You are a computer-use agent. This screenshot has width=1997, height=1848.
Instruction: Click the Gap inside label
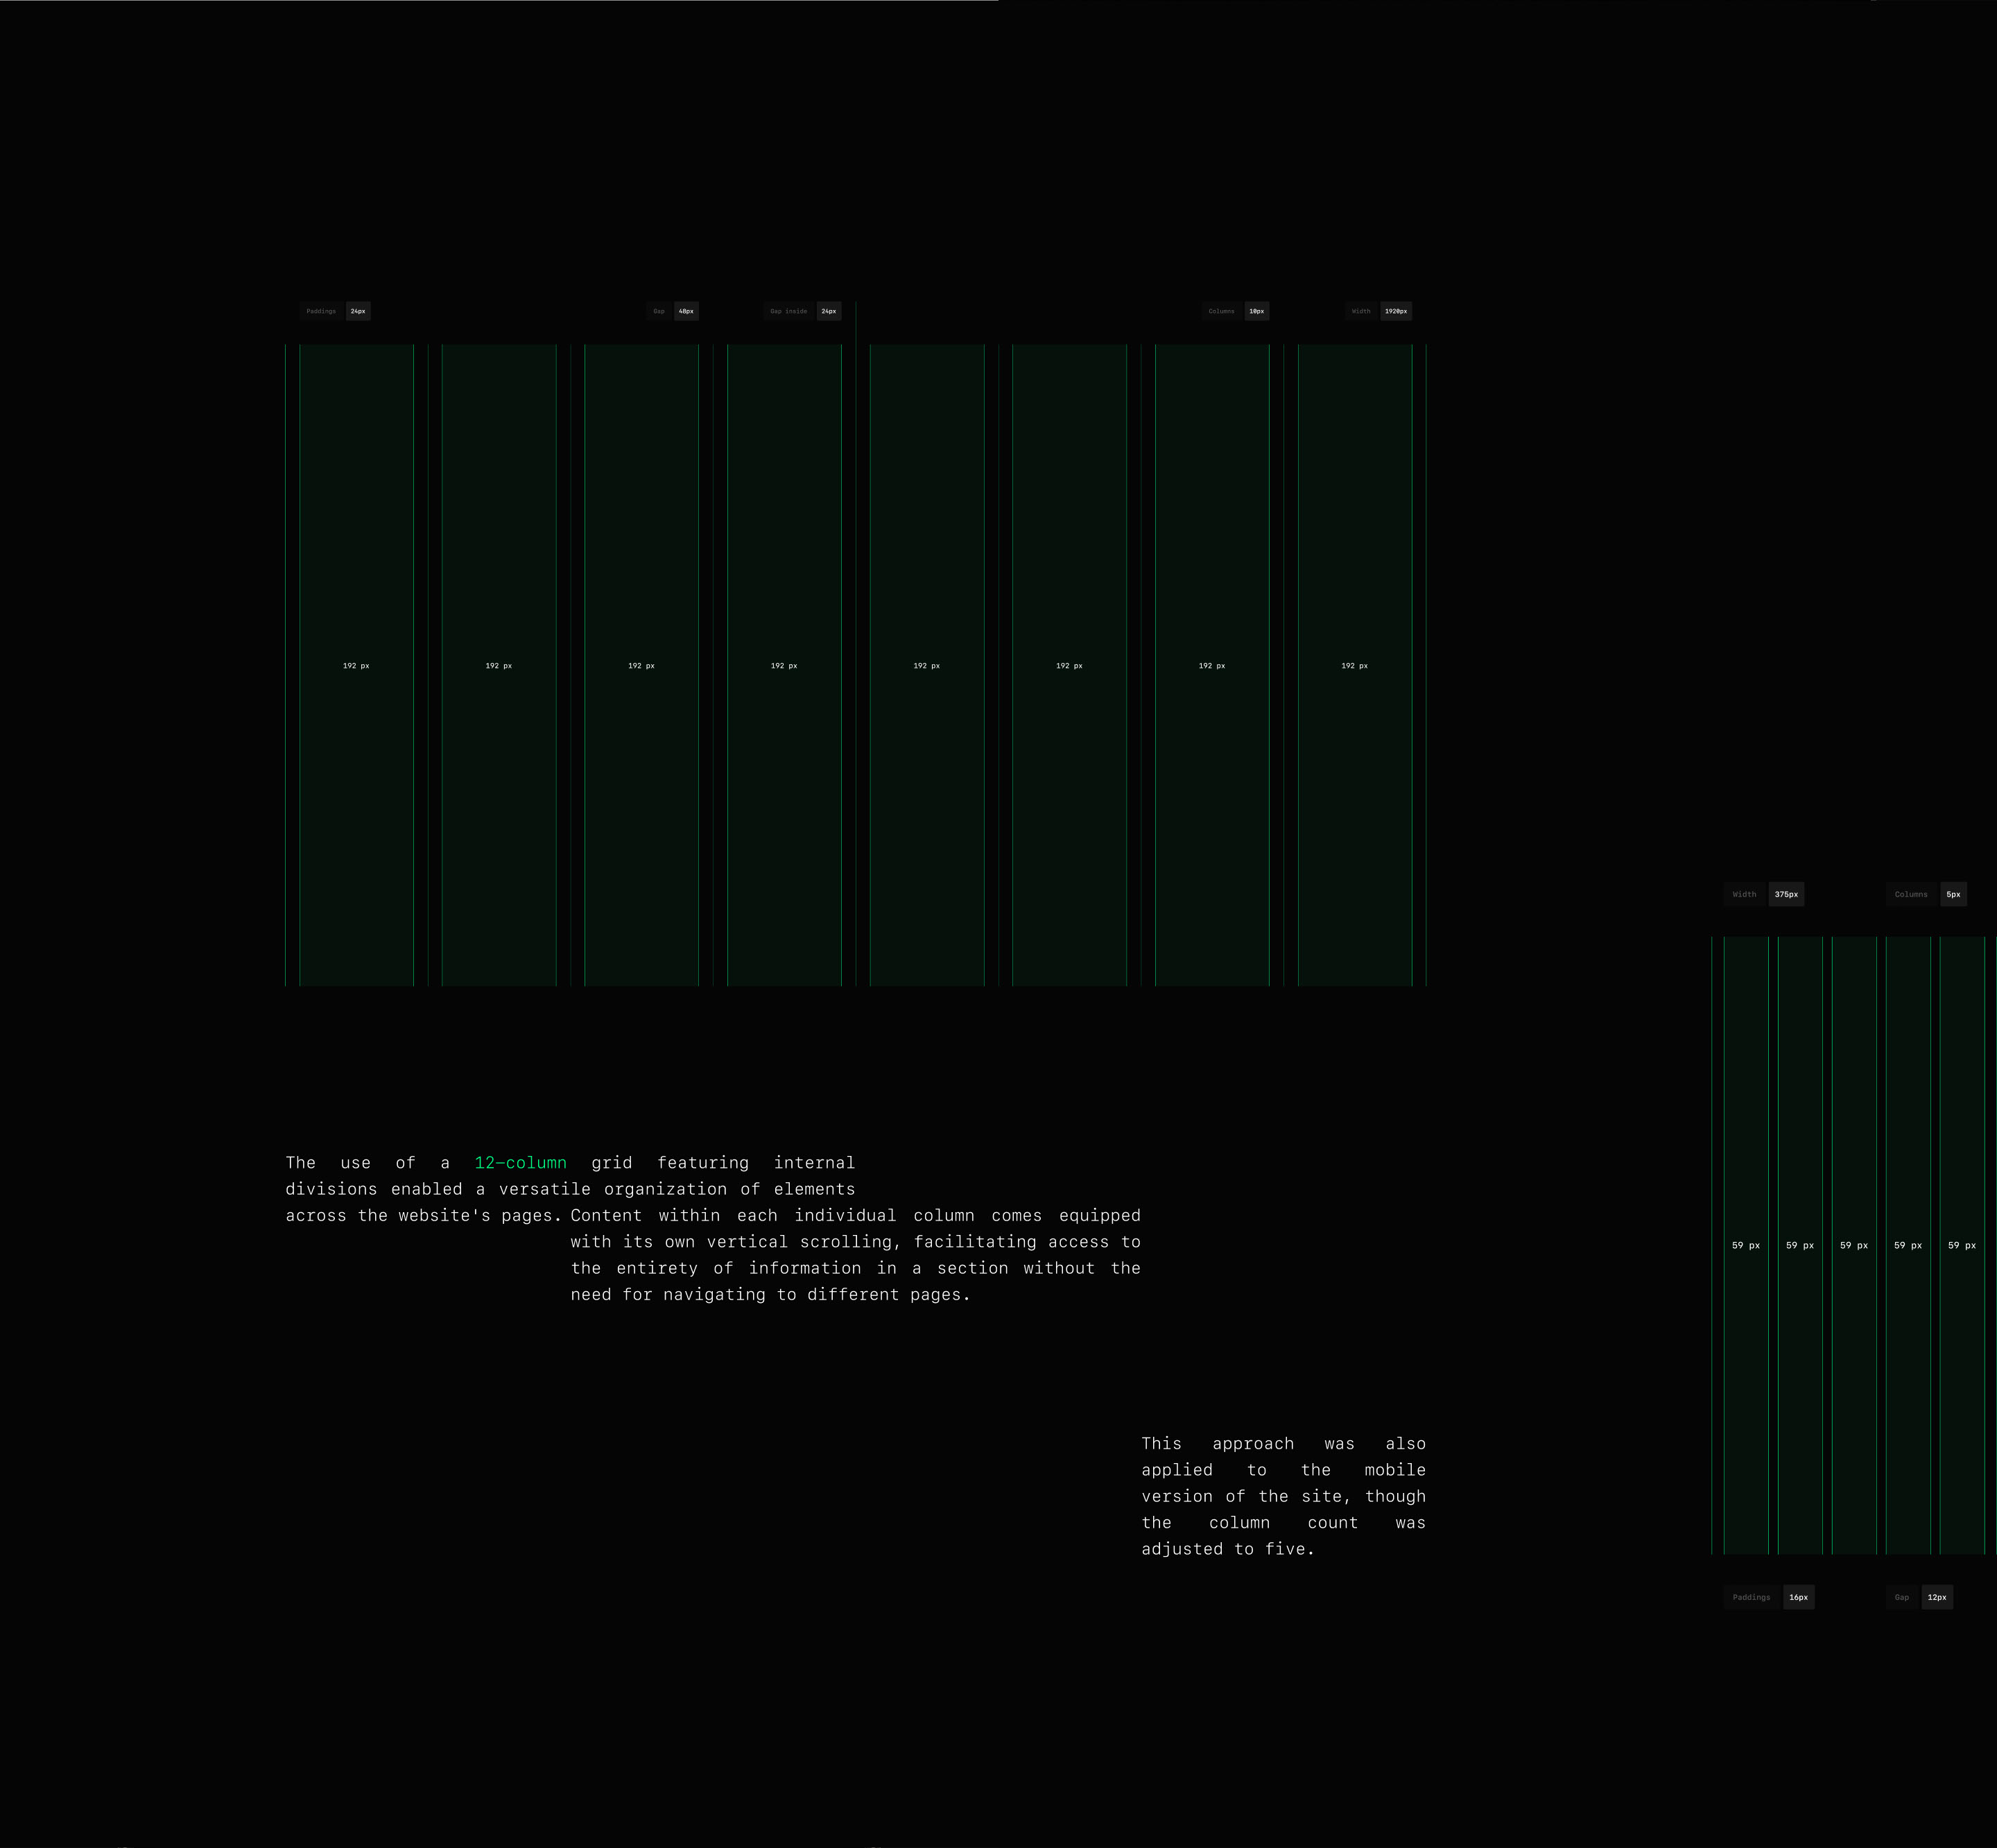[x=788, y=311]
